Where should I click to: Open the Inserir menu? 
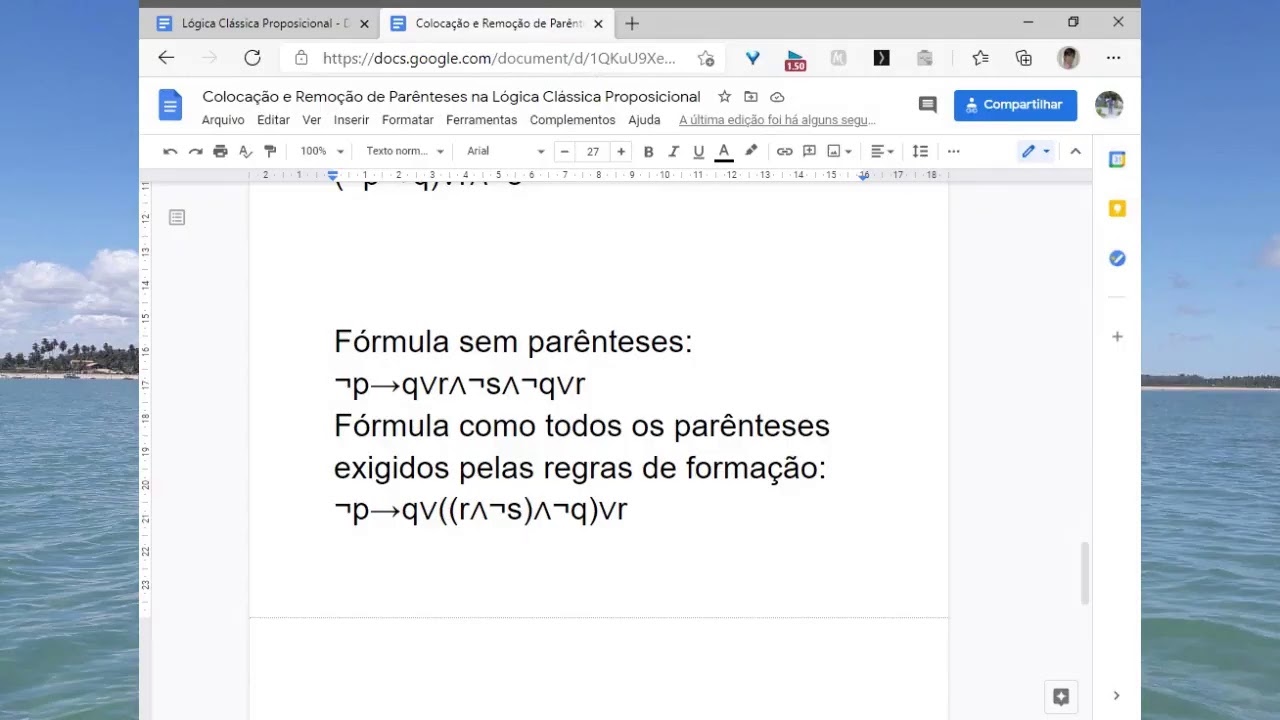click(351, 120)
